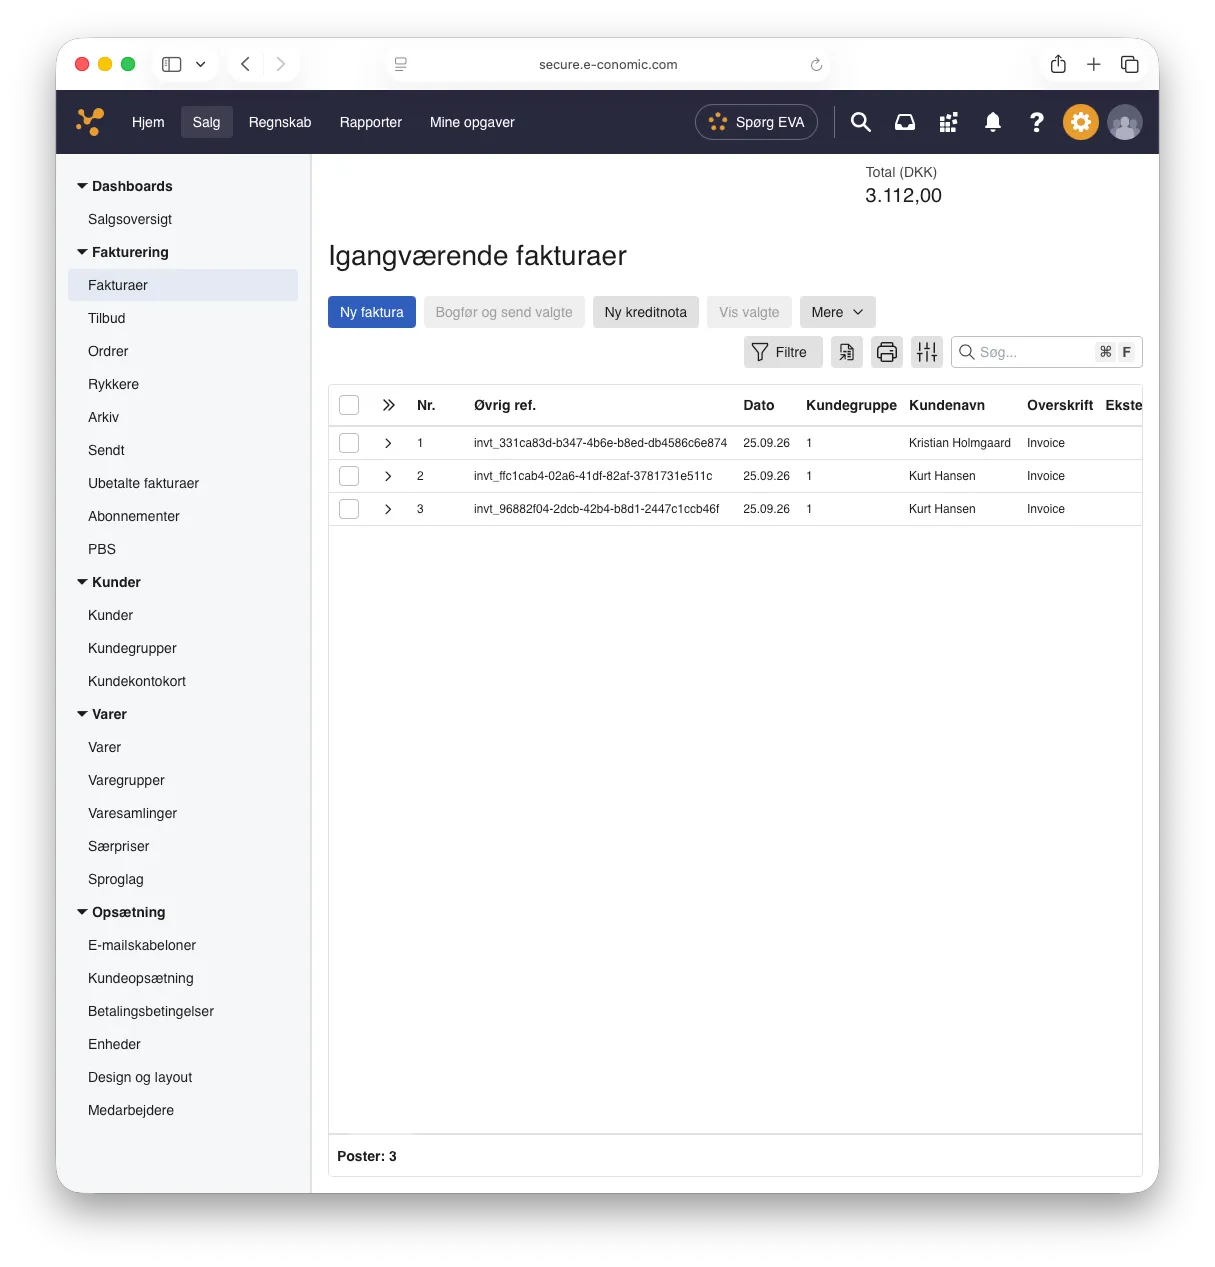This screenshot has width=1215, height=1267.
Task: Toggle the select-all checkbox in header
Action: (349, 405)
